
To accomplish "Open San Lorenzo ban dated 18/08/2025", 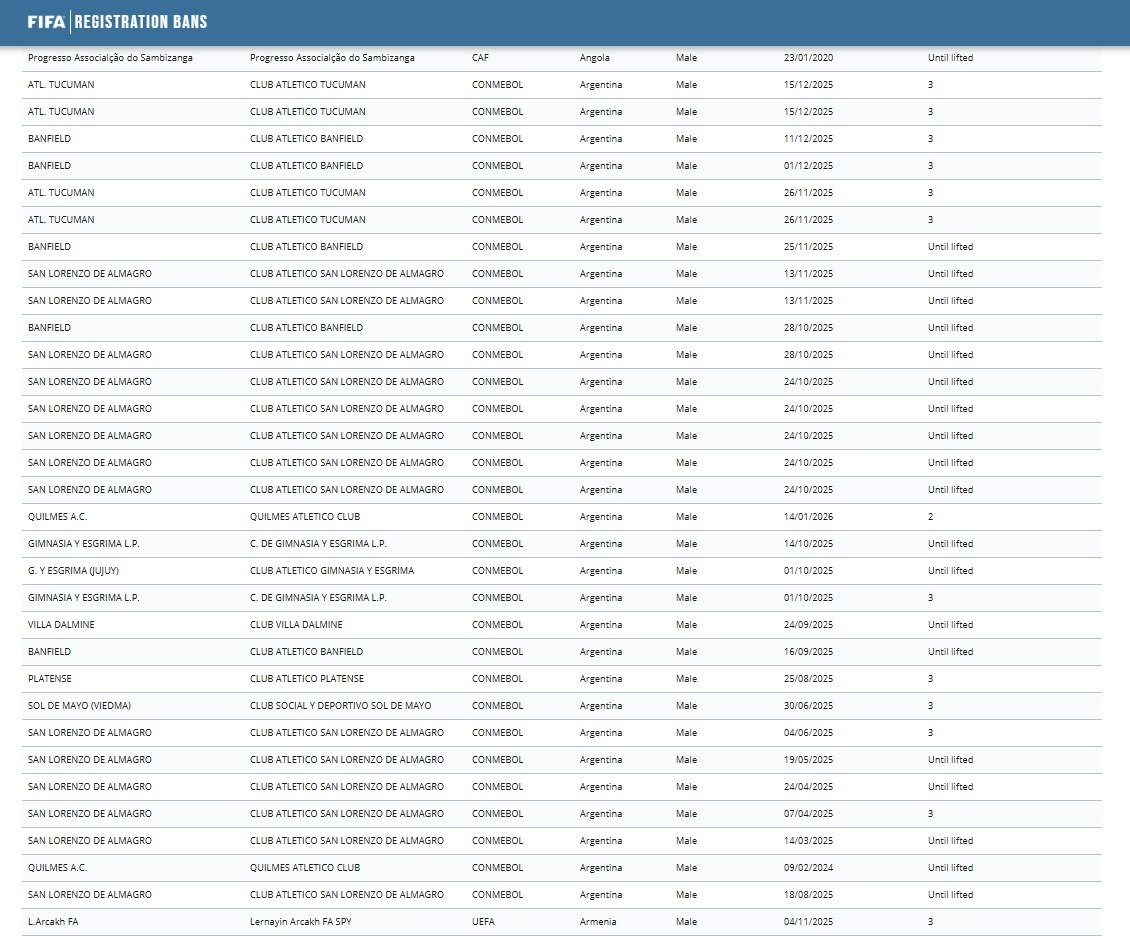I will click(808, 895).
